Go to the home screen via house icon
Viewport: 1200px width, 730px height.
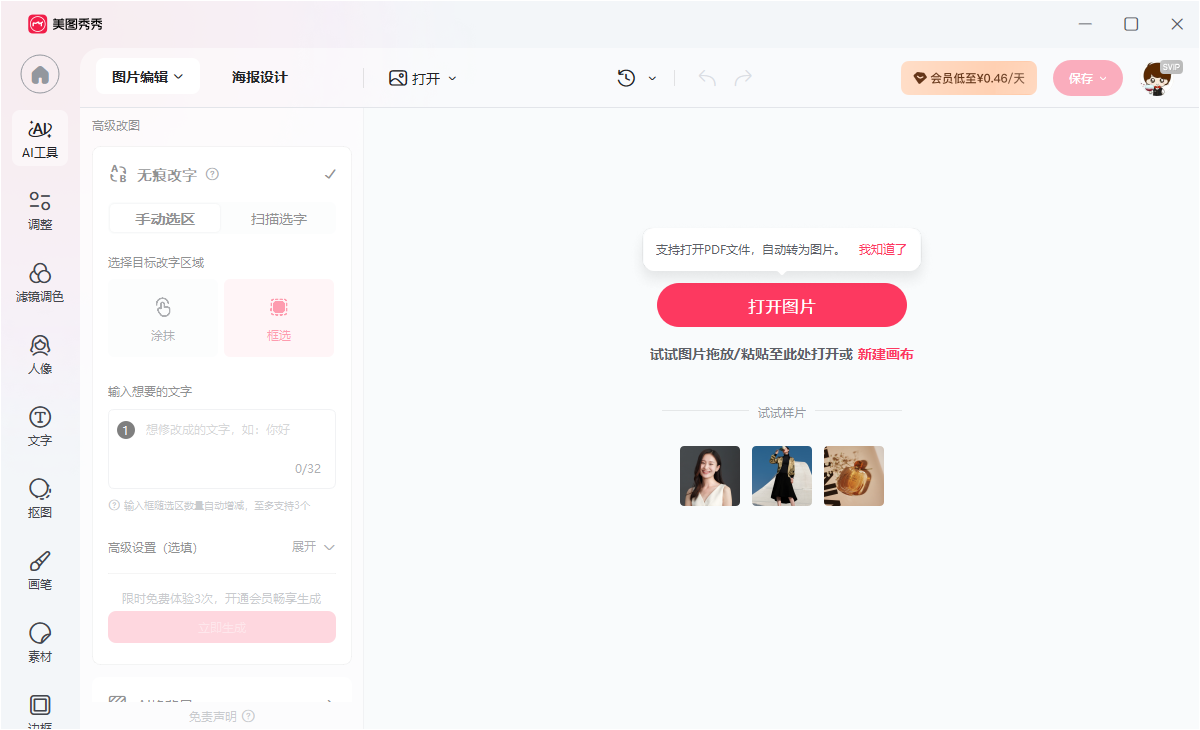40,74
